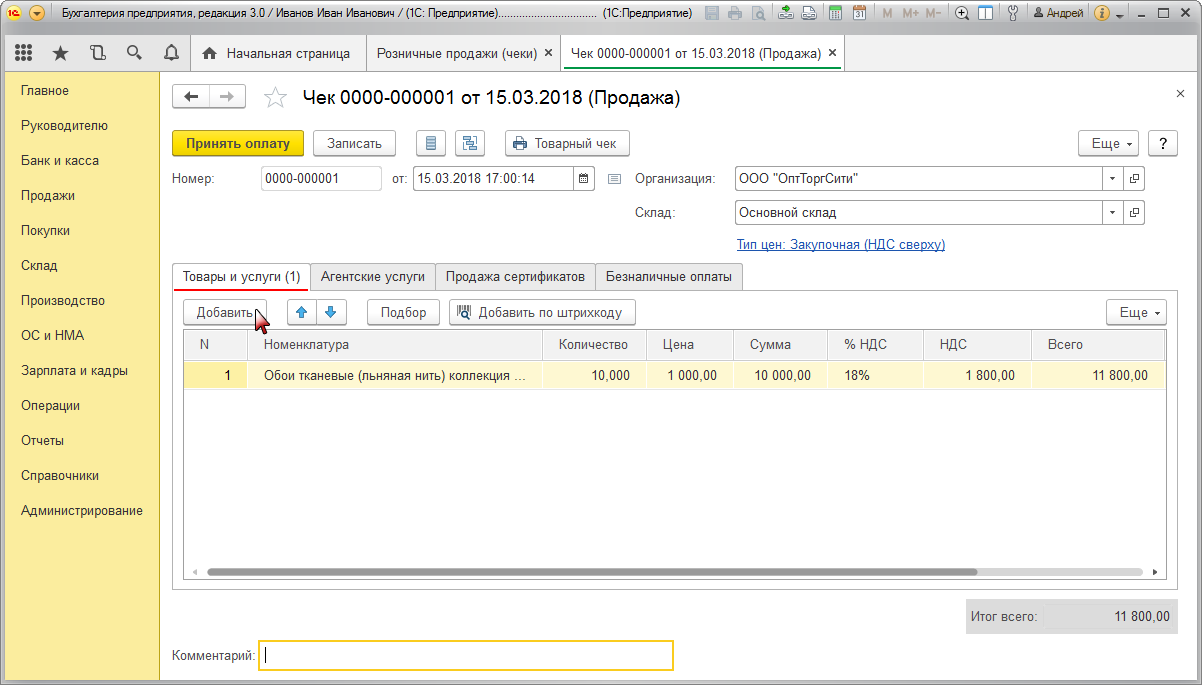Open the Favorites star panel

(x=60, y=53)
